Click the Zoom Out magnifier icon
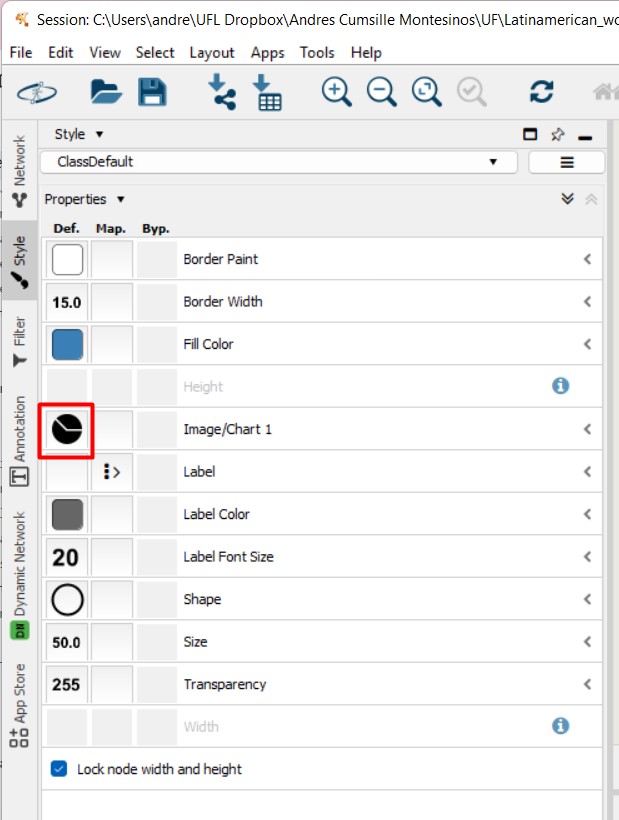Viewport: 619px width, 820px height. (381, 92)
